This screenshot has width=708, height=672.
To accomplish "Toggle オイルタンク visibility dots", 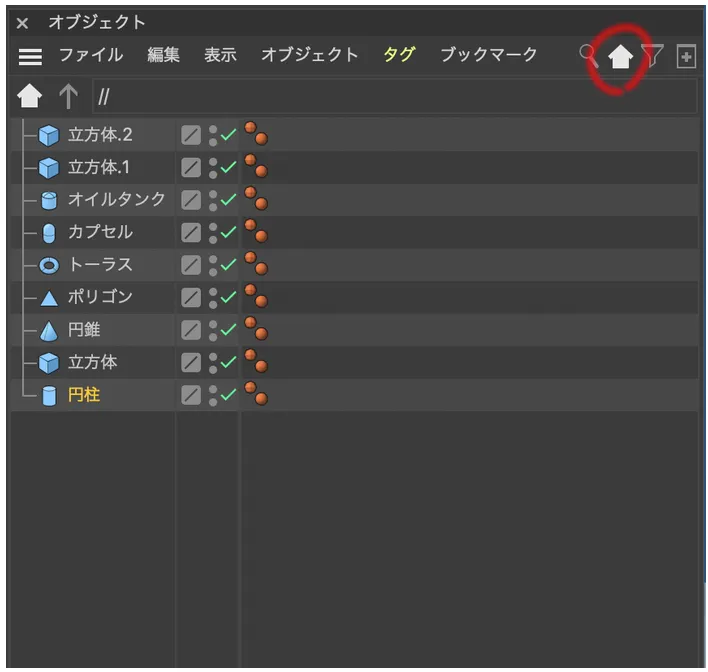I will pyautogui.click(x=213, y=201).
